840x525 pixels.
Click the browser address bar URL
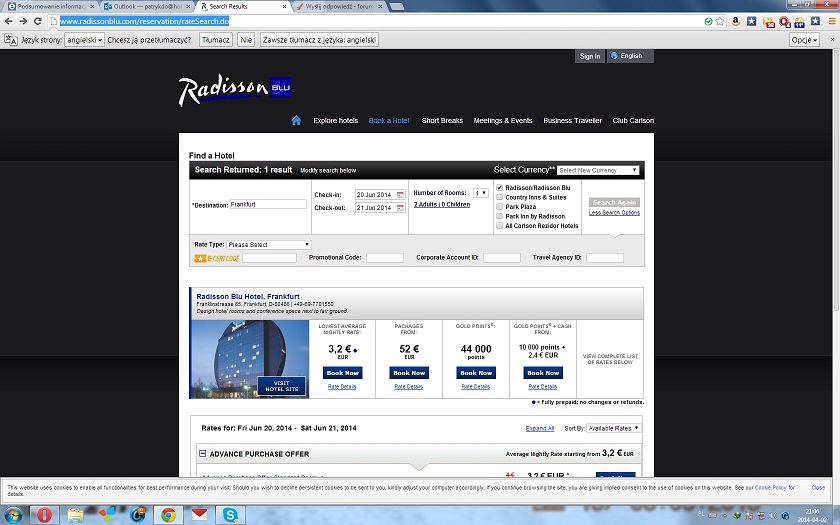144,21
